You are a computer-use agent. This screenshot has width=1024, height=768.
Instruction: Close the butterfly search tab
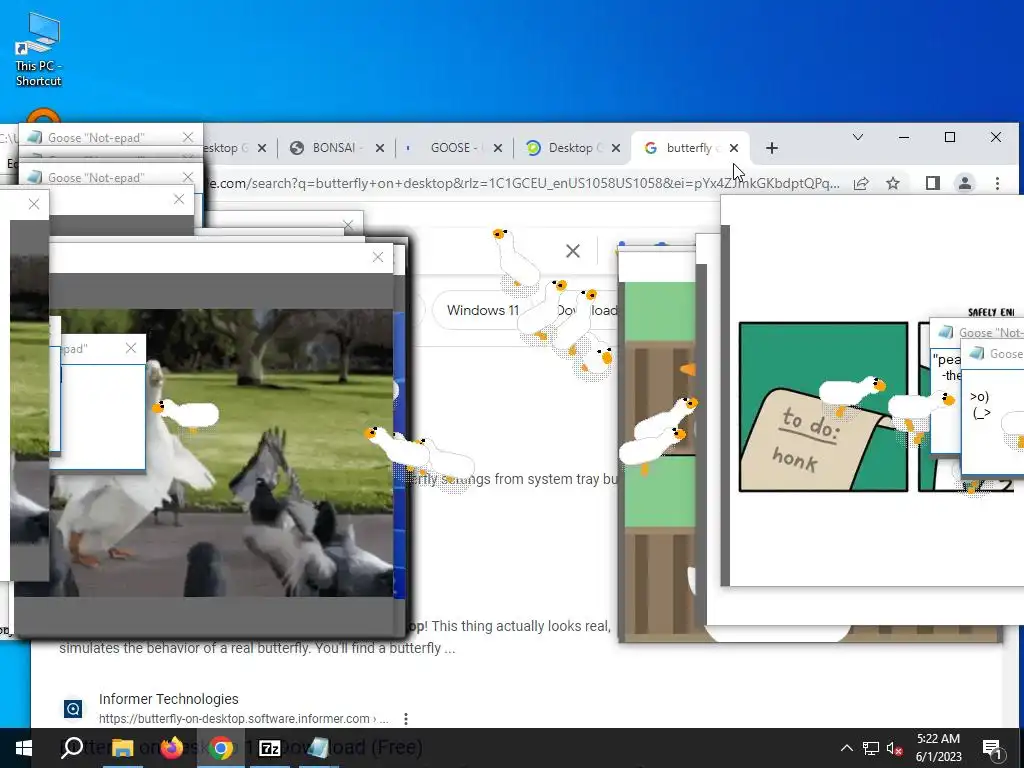[x=734, y=148]
